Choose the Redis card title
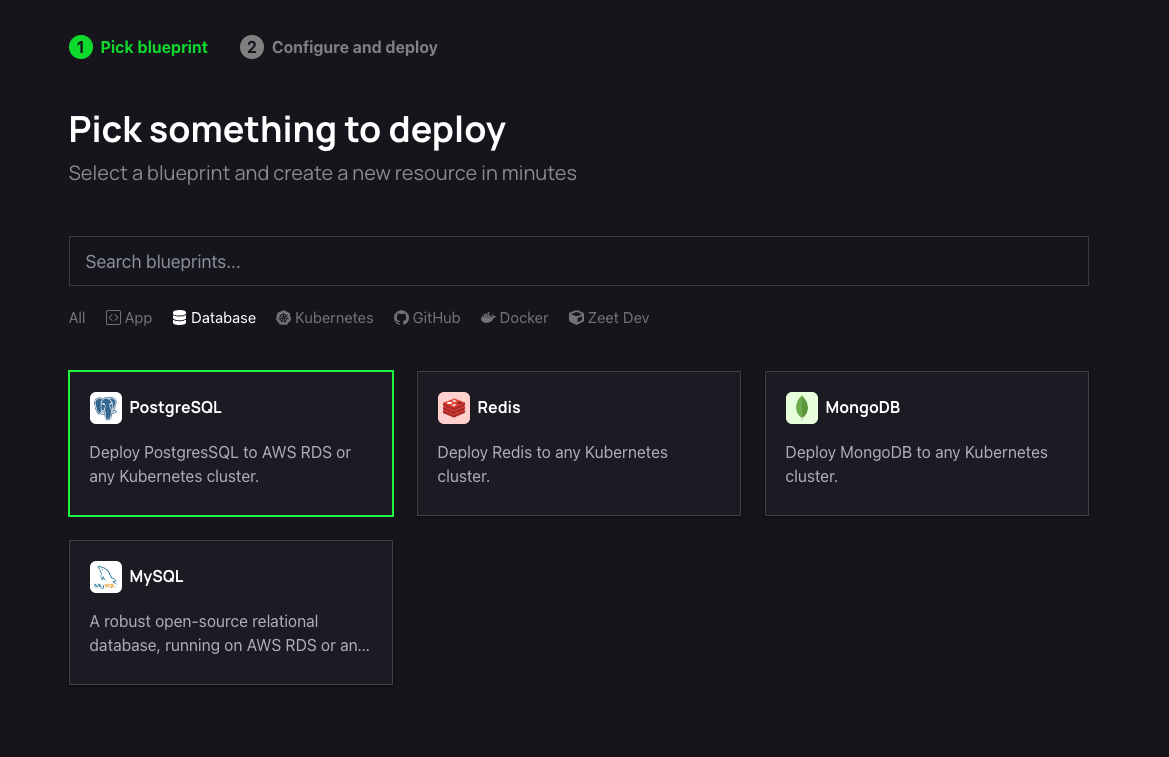Image resolution: width=1169 pixels, height=757 pixels. [499, 407]
